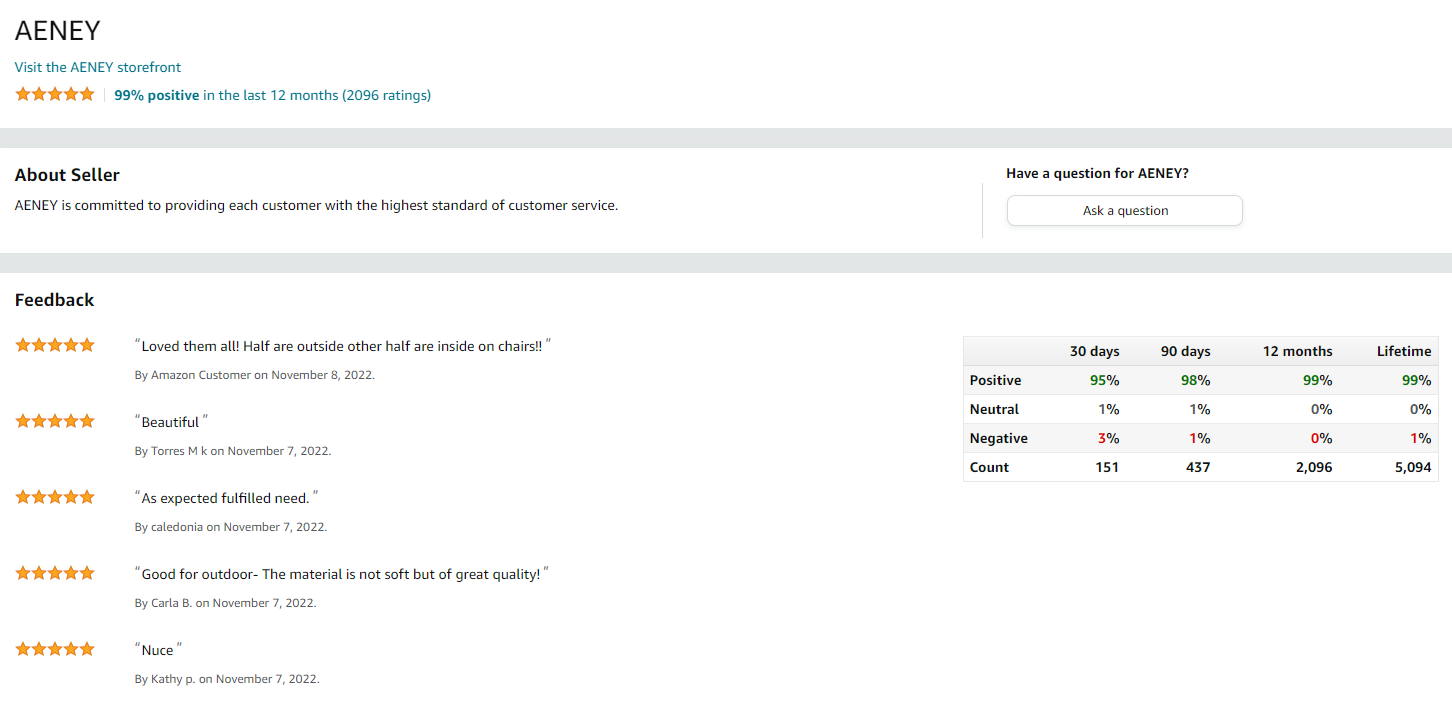Click the About Seller heading

pyautogui.click(x=67, y=175)
